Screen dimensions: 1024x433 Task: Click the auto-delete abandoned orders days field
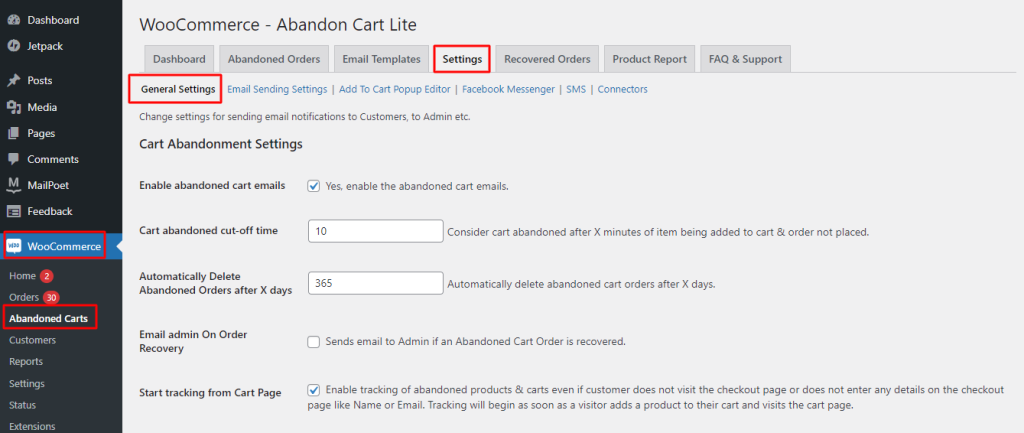point(375,283)
